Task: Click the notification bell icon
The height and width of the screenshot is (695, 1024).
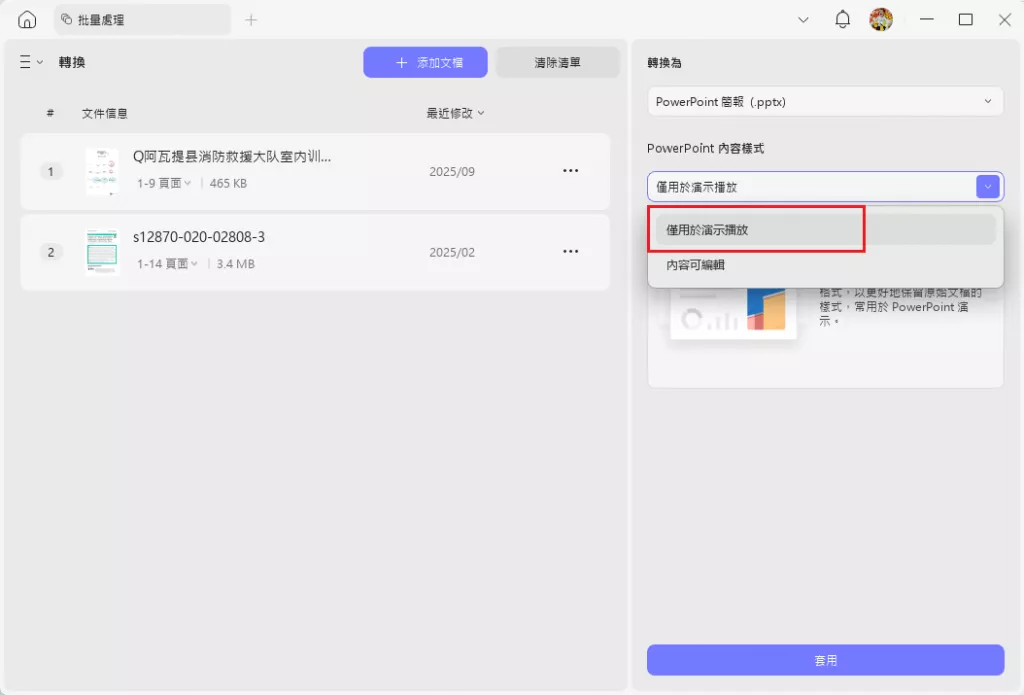Action: 841,18
